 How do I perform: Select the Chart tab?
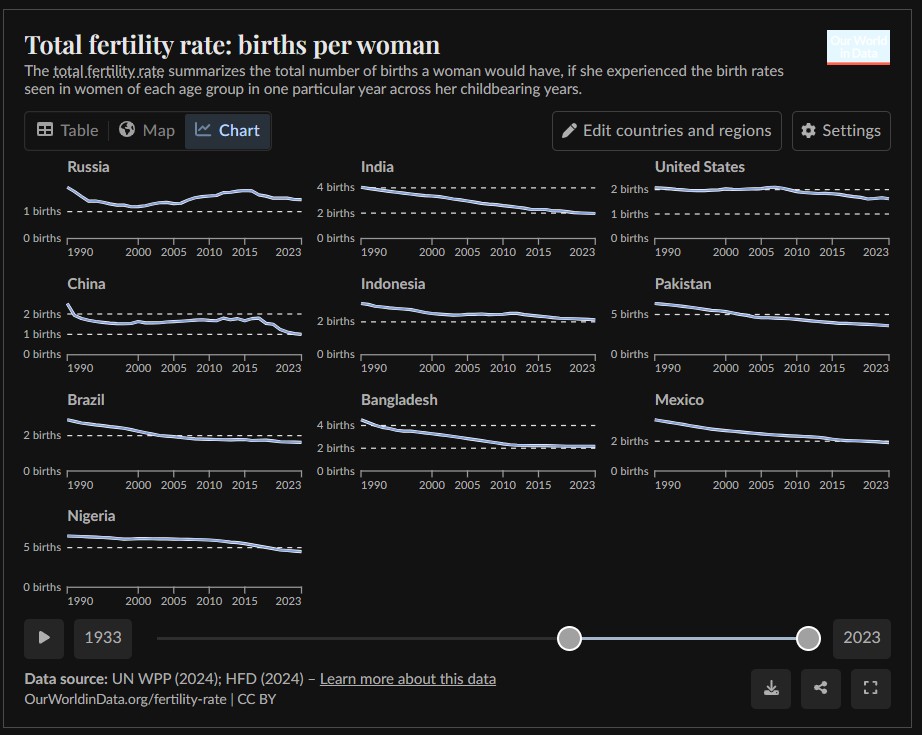click(227, 130)
